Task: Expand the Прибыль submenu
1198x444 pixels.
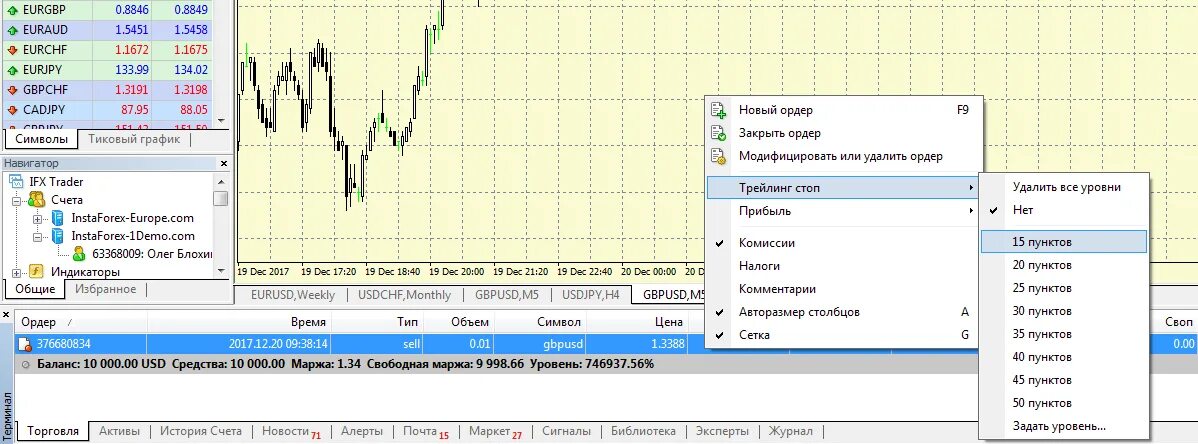Action: pyautogui.click(x=842, y=210)
